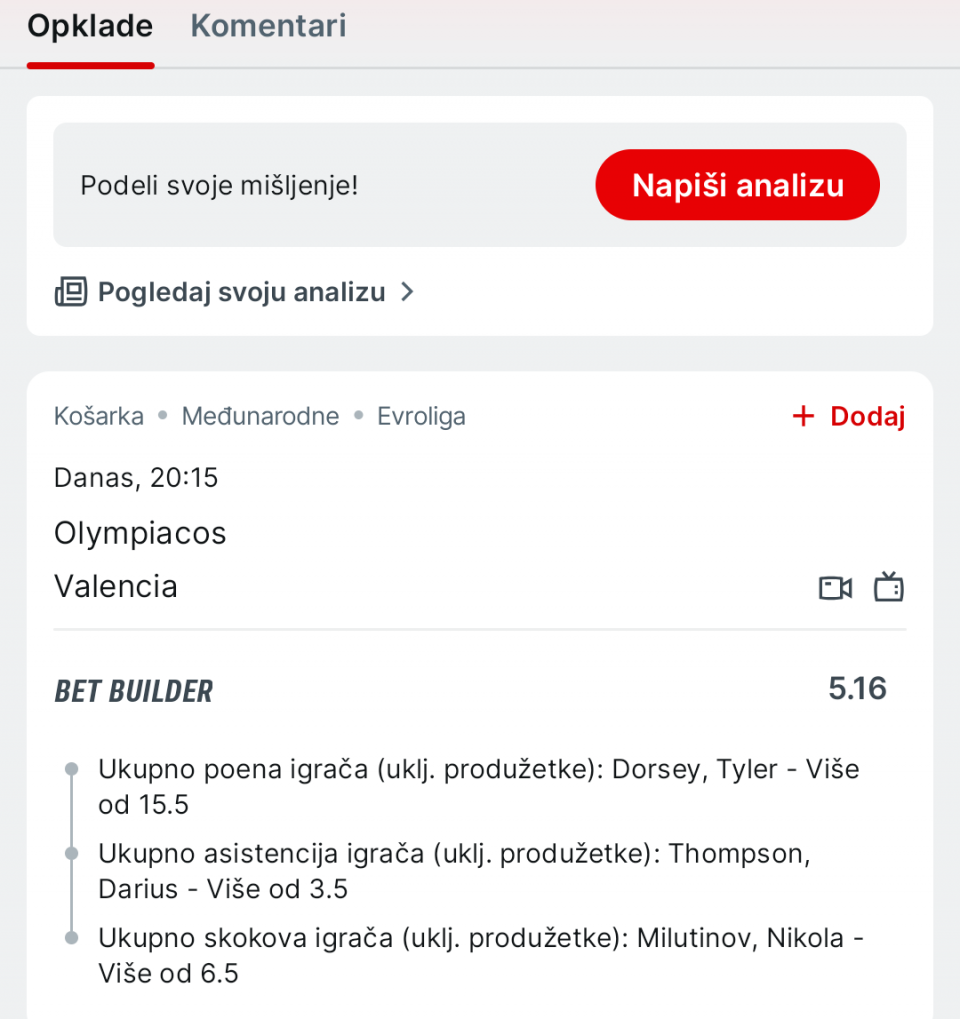Open the video stream camera icon

point(835,587)
